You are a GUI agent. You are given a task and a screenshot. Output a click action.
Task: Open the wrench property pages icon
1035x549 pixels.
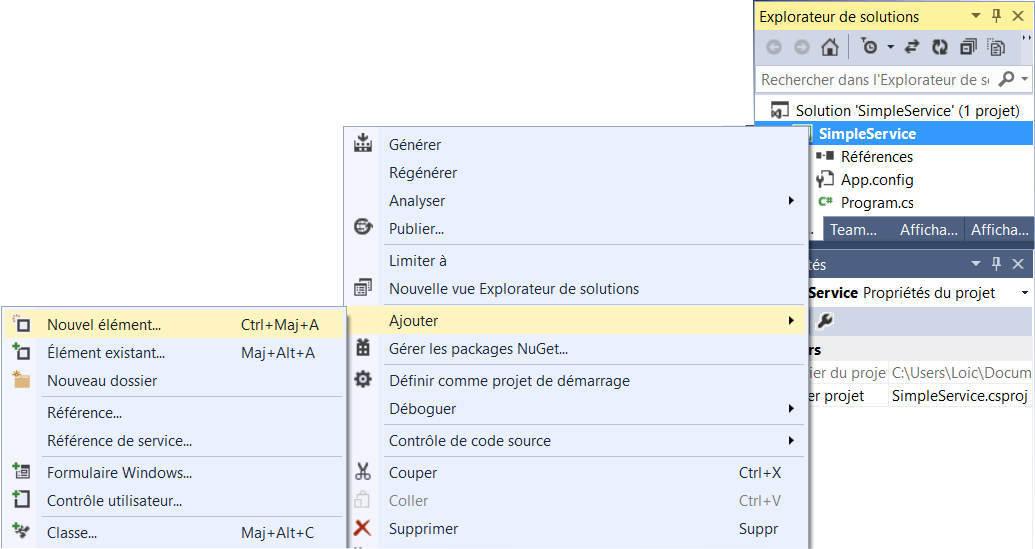click(825, 321)
